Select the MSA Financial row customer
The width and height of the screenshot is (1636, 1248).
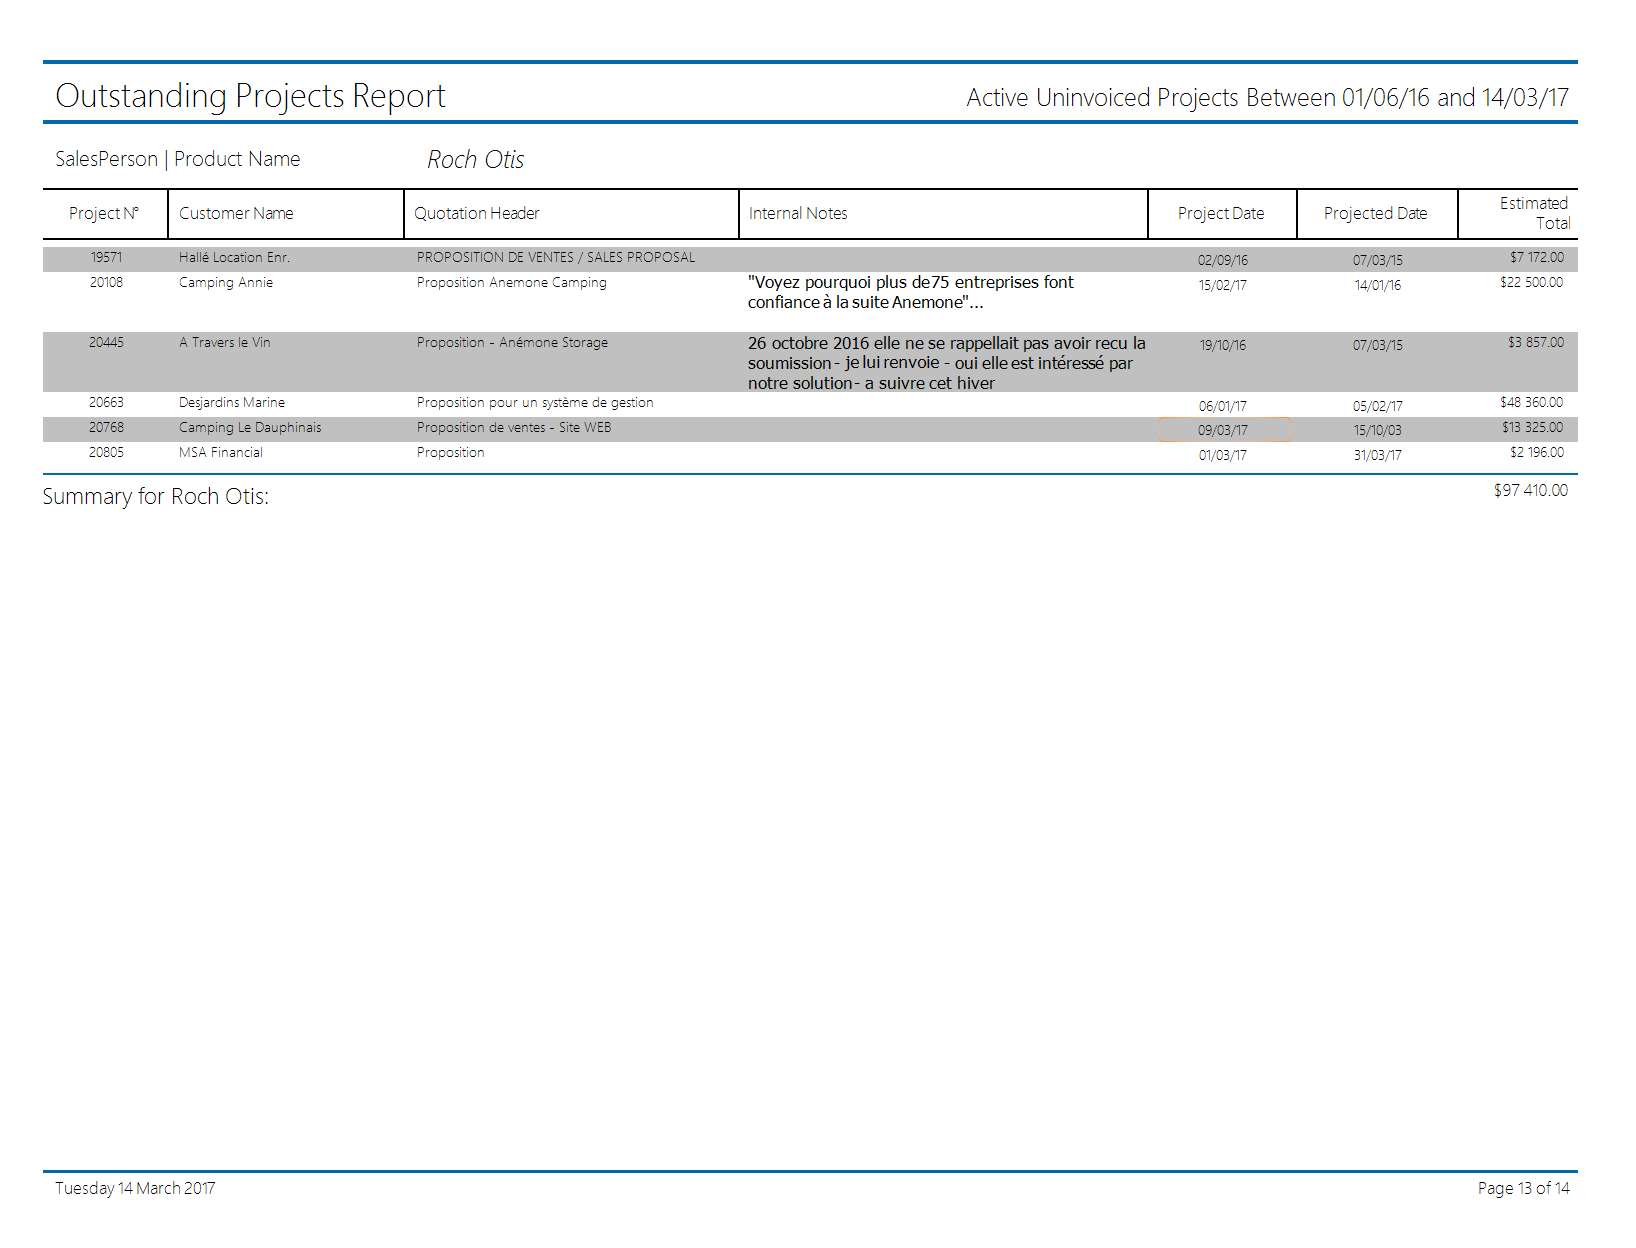point(221,453)
